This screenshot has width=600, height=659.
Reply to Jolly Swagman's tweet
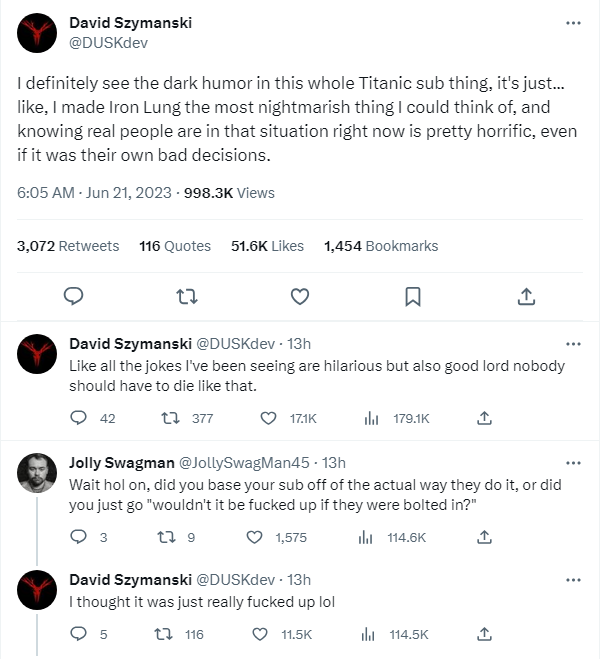[x=78, y=538]
